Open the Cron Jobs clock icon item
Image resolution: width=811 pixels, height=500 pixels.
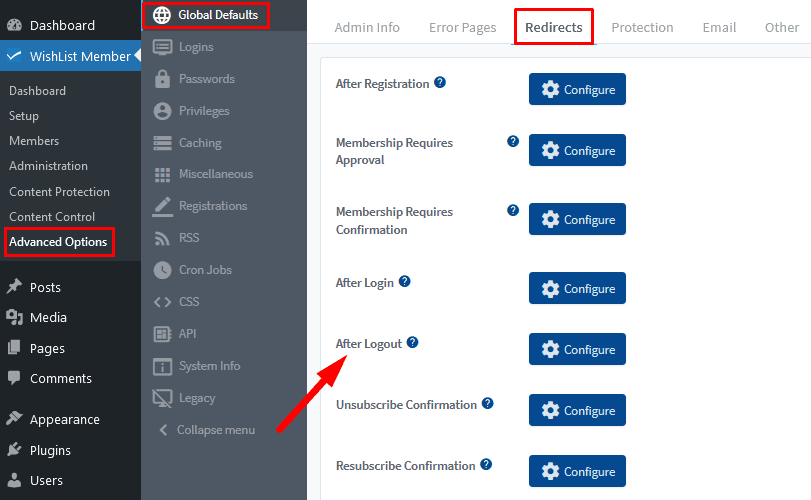(192, 270)
